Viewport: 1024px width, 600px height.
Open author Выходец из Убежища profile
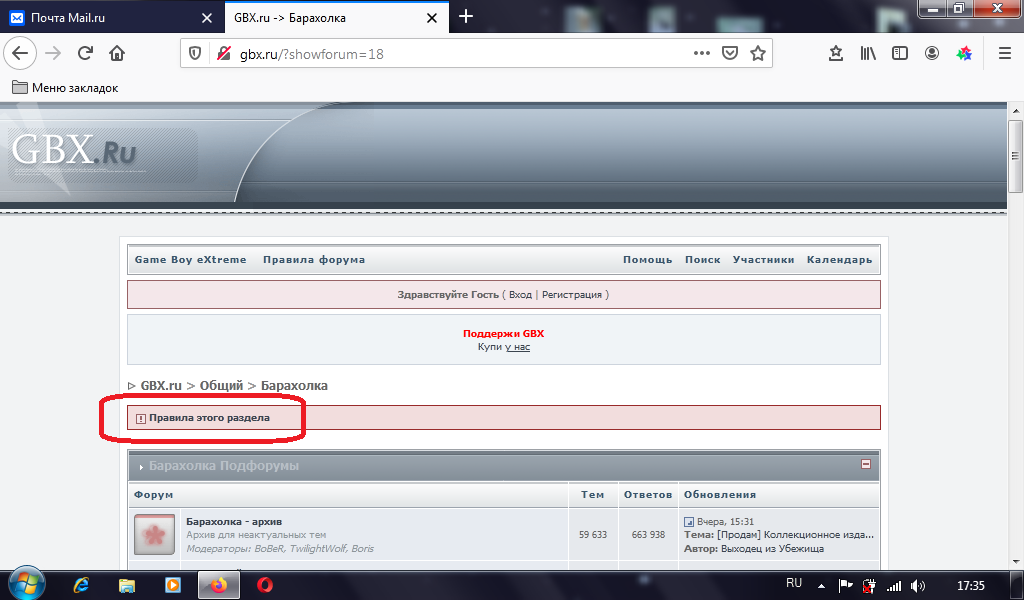[x=773, y=549]
